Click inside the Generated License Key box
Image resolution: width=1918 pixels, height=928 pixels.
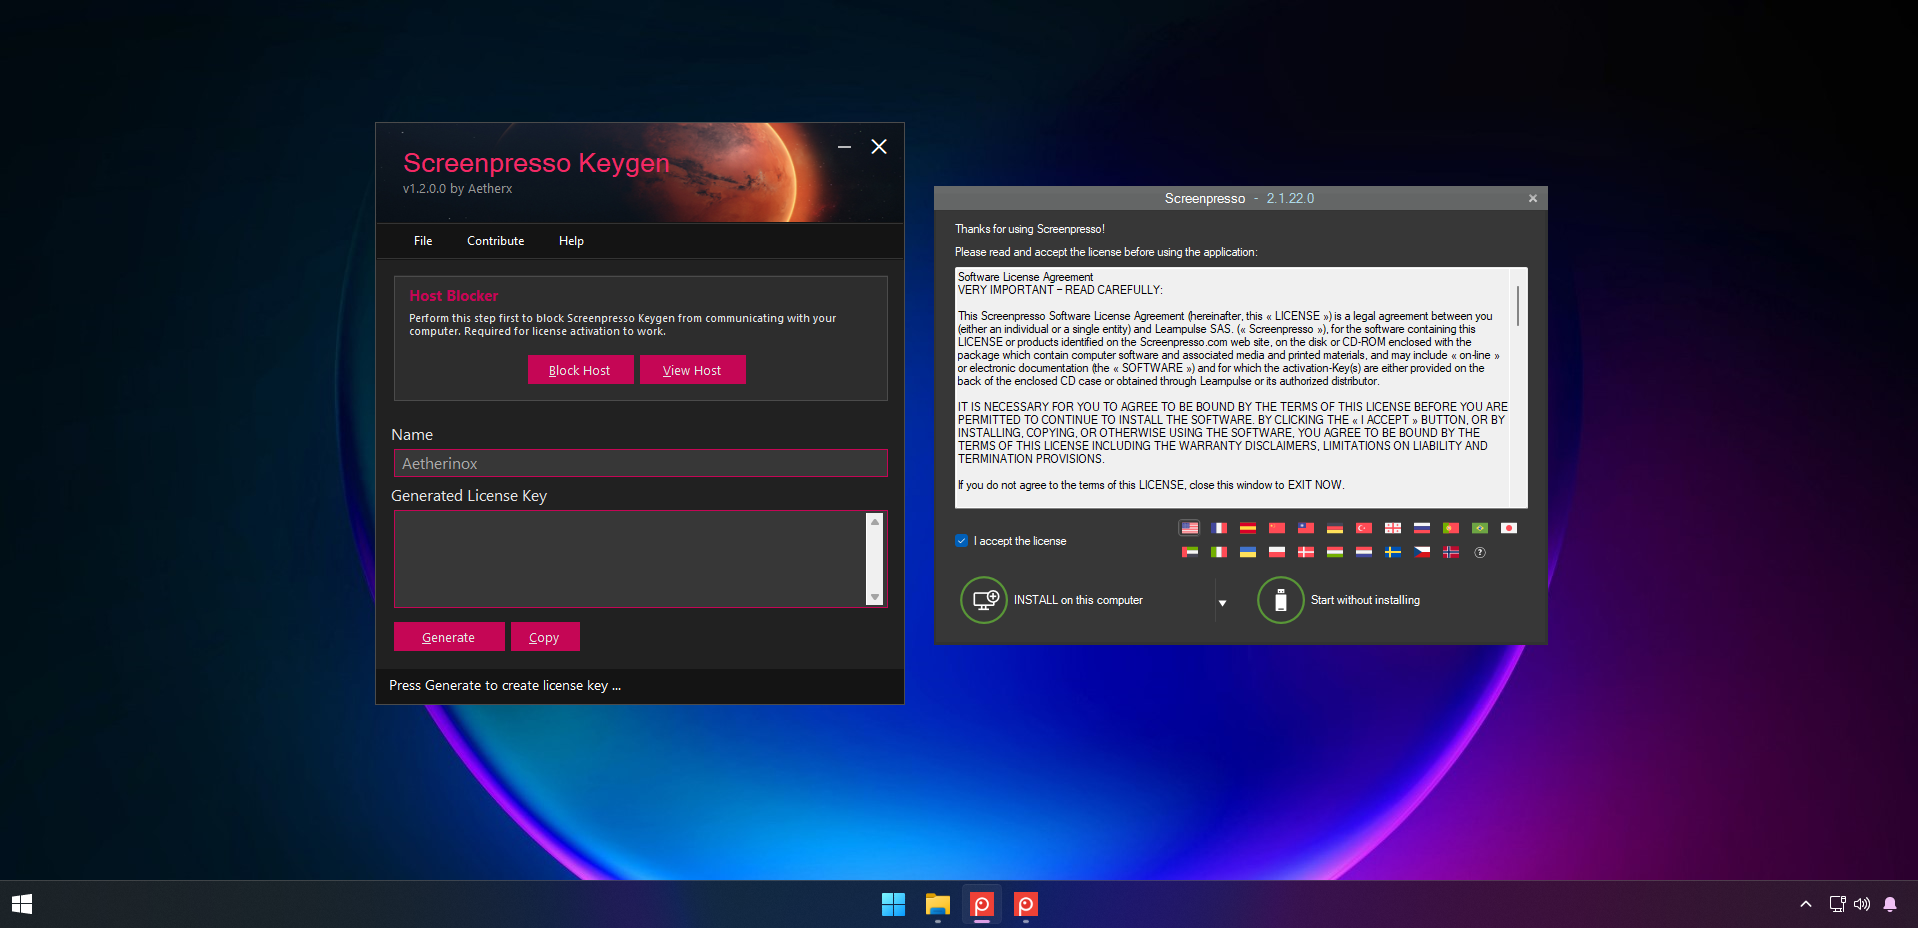tap(631, 559)
